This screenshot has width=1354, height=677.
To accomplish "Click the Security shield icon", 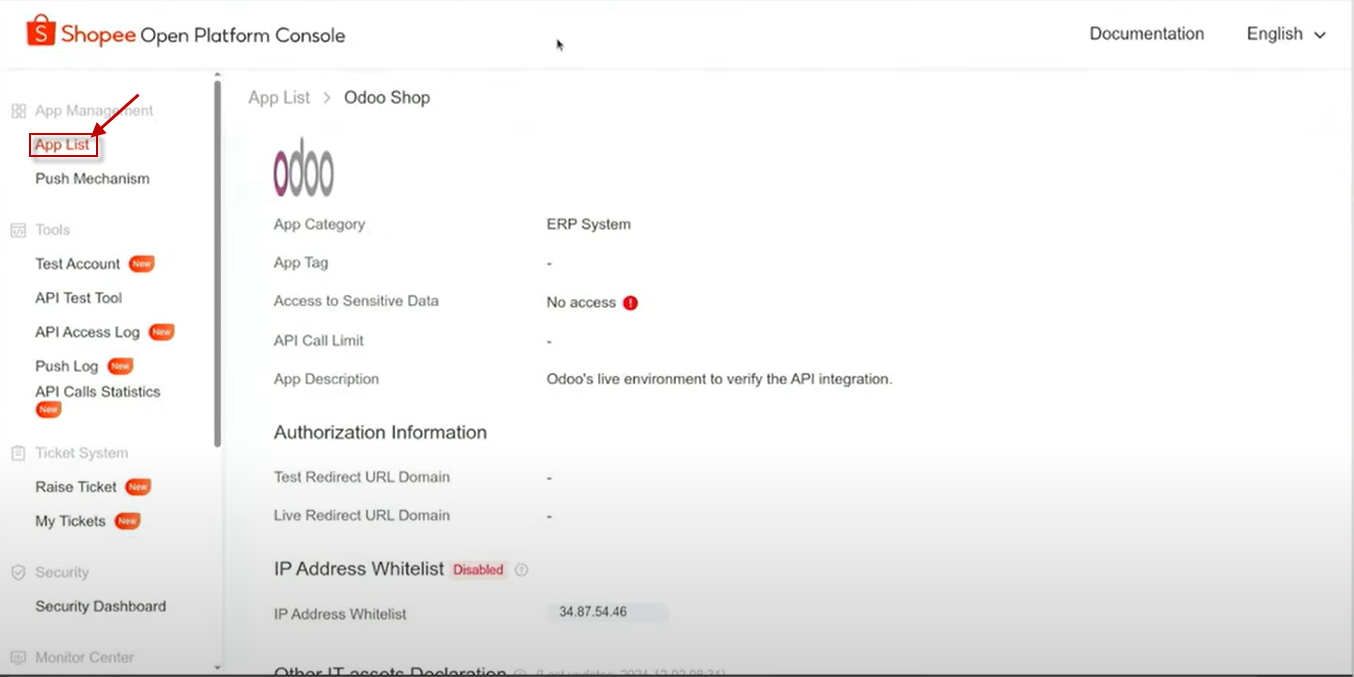I will pos(18,573).
